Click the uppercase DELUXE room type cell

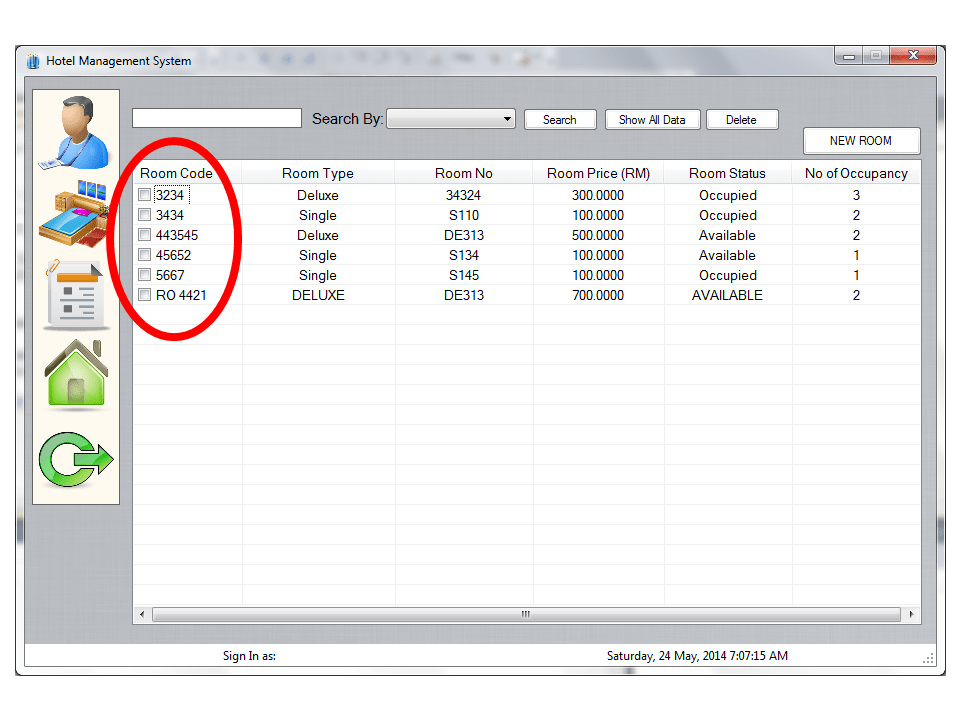(x=318, y=295)
